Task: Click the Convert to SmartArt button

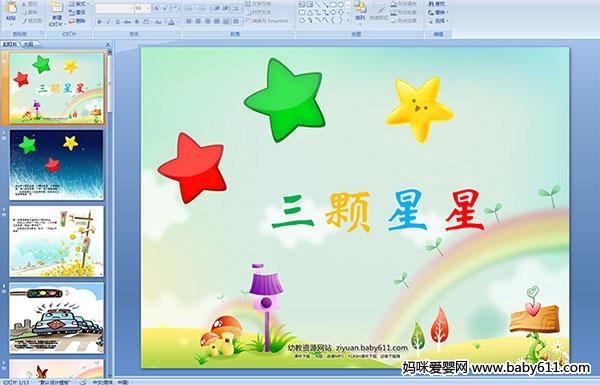Action: pyautogui.click(x=269, y=21)
